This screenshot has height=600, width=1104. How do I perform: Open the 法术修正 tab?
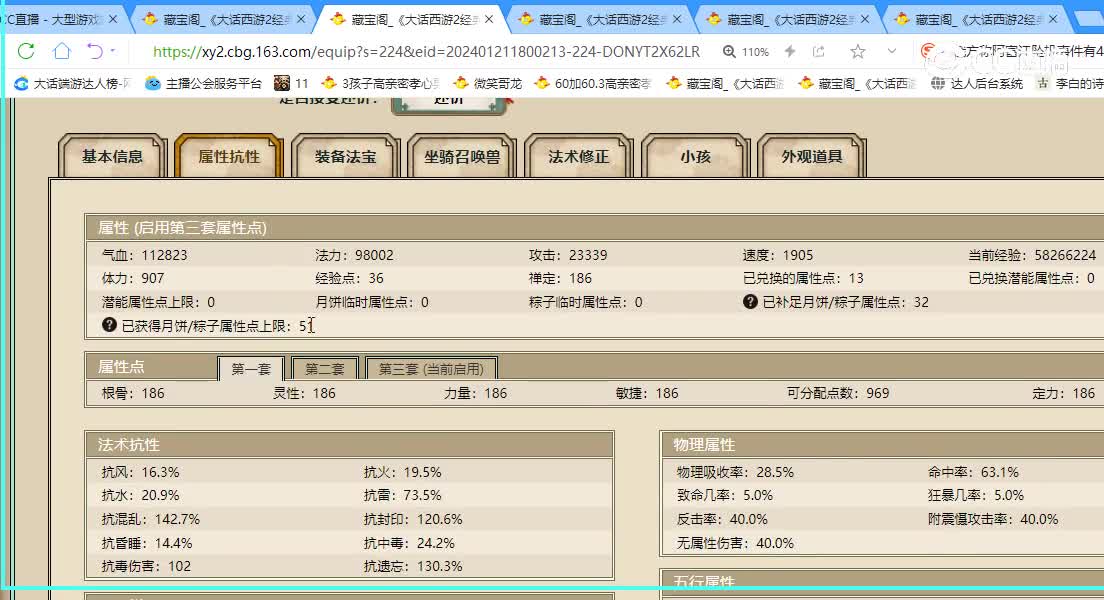pos(579,156)
